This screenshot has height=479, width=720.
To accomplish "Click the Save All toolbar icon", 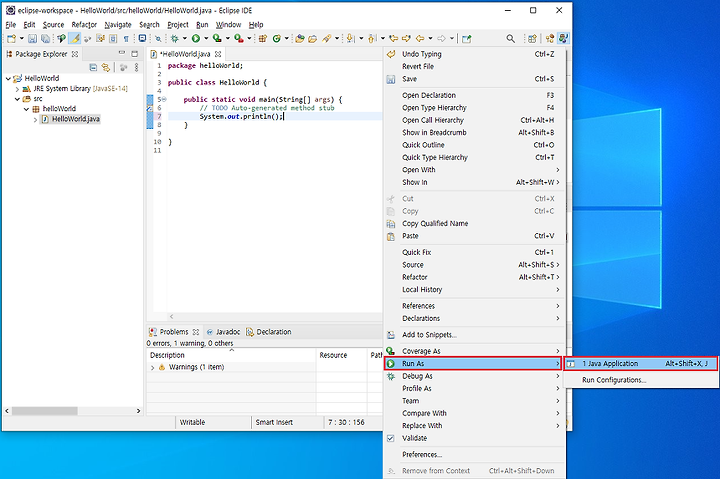I will tap(45, 39).
